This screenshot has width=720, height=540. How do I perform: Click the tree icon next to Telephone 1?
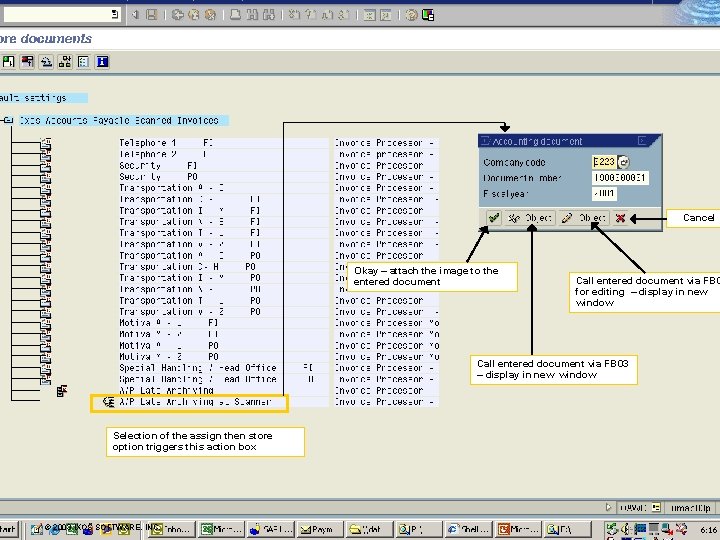click(46, 144)
